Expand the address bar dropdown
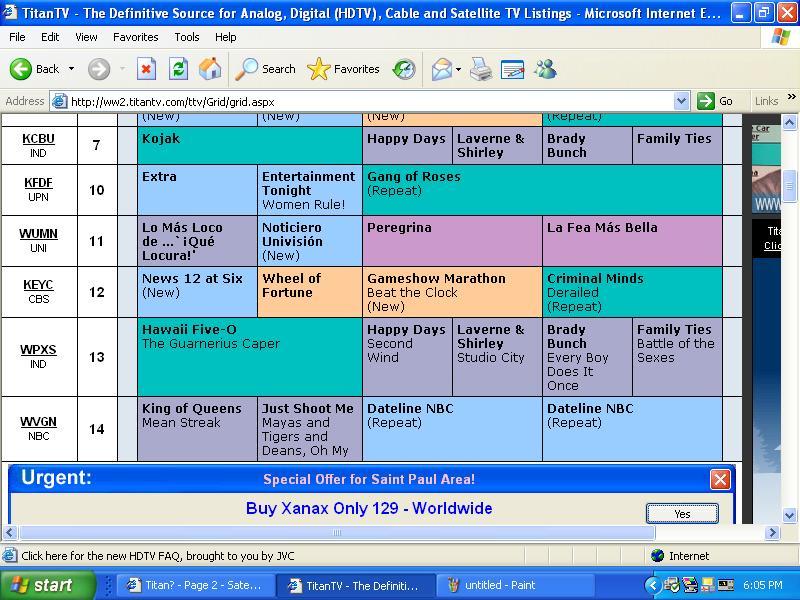 pyautogui.click(x=681, y=101)
